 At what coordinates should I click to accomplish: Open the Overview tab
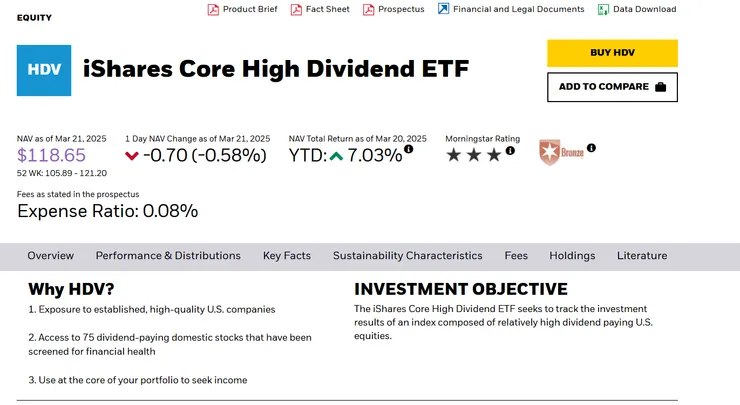tap(51, 256)
